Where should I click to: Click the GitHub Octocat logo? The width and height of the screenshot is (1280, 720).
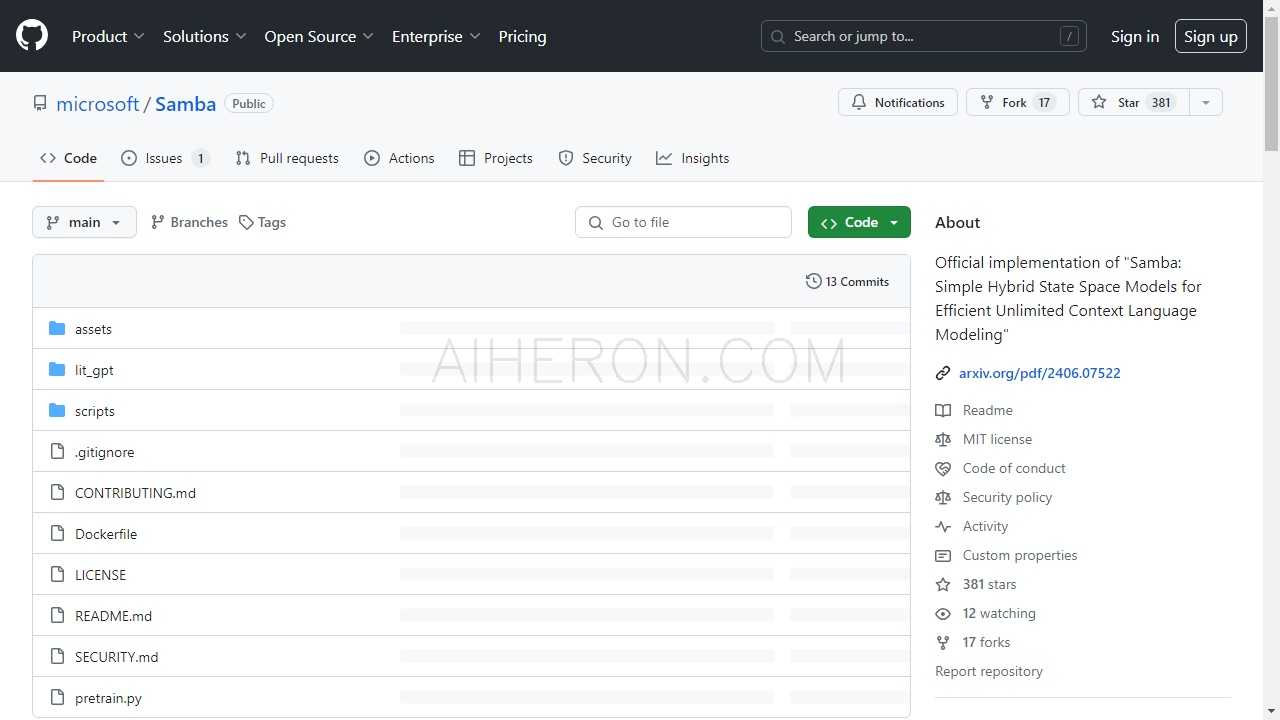pyautogui.click(x=32, y=36)
